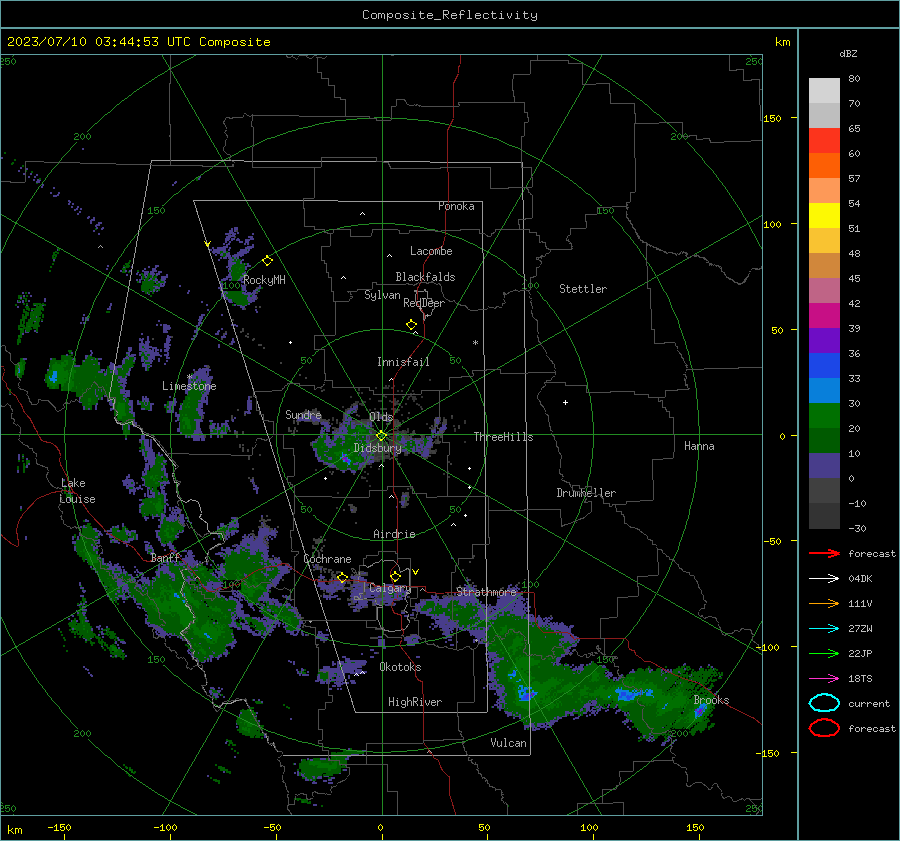The height and width of the screenshot is (841, 900).
Task: Click the dBZ legend heading
Action: (x=848, y=53)
